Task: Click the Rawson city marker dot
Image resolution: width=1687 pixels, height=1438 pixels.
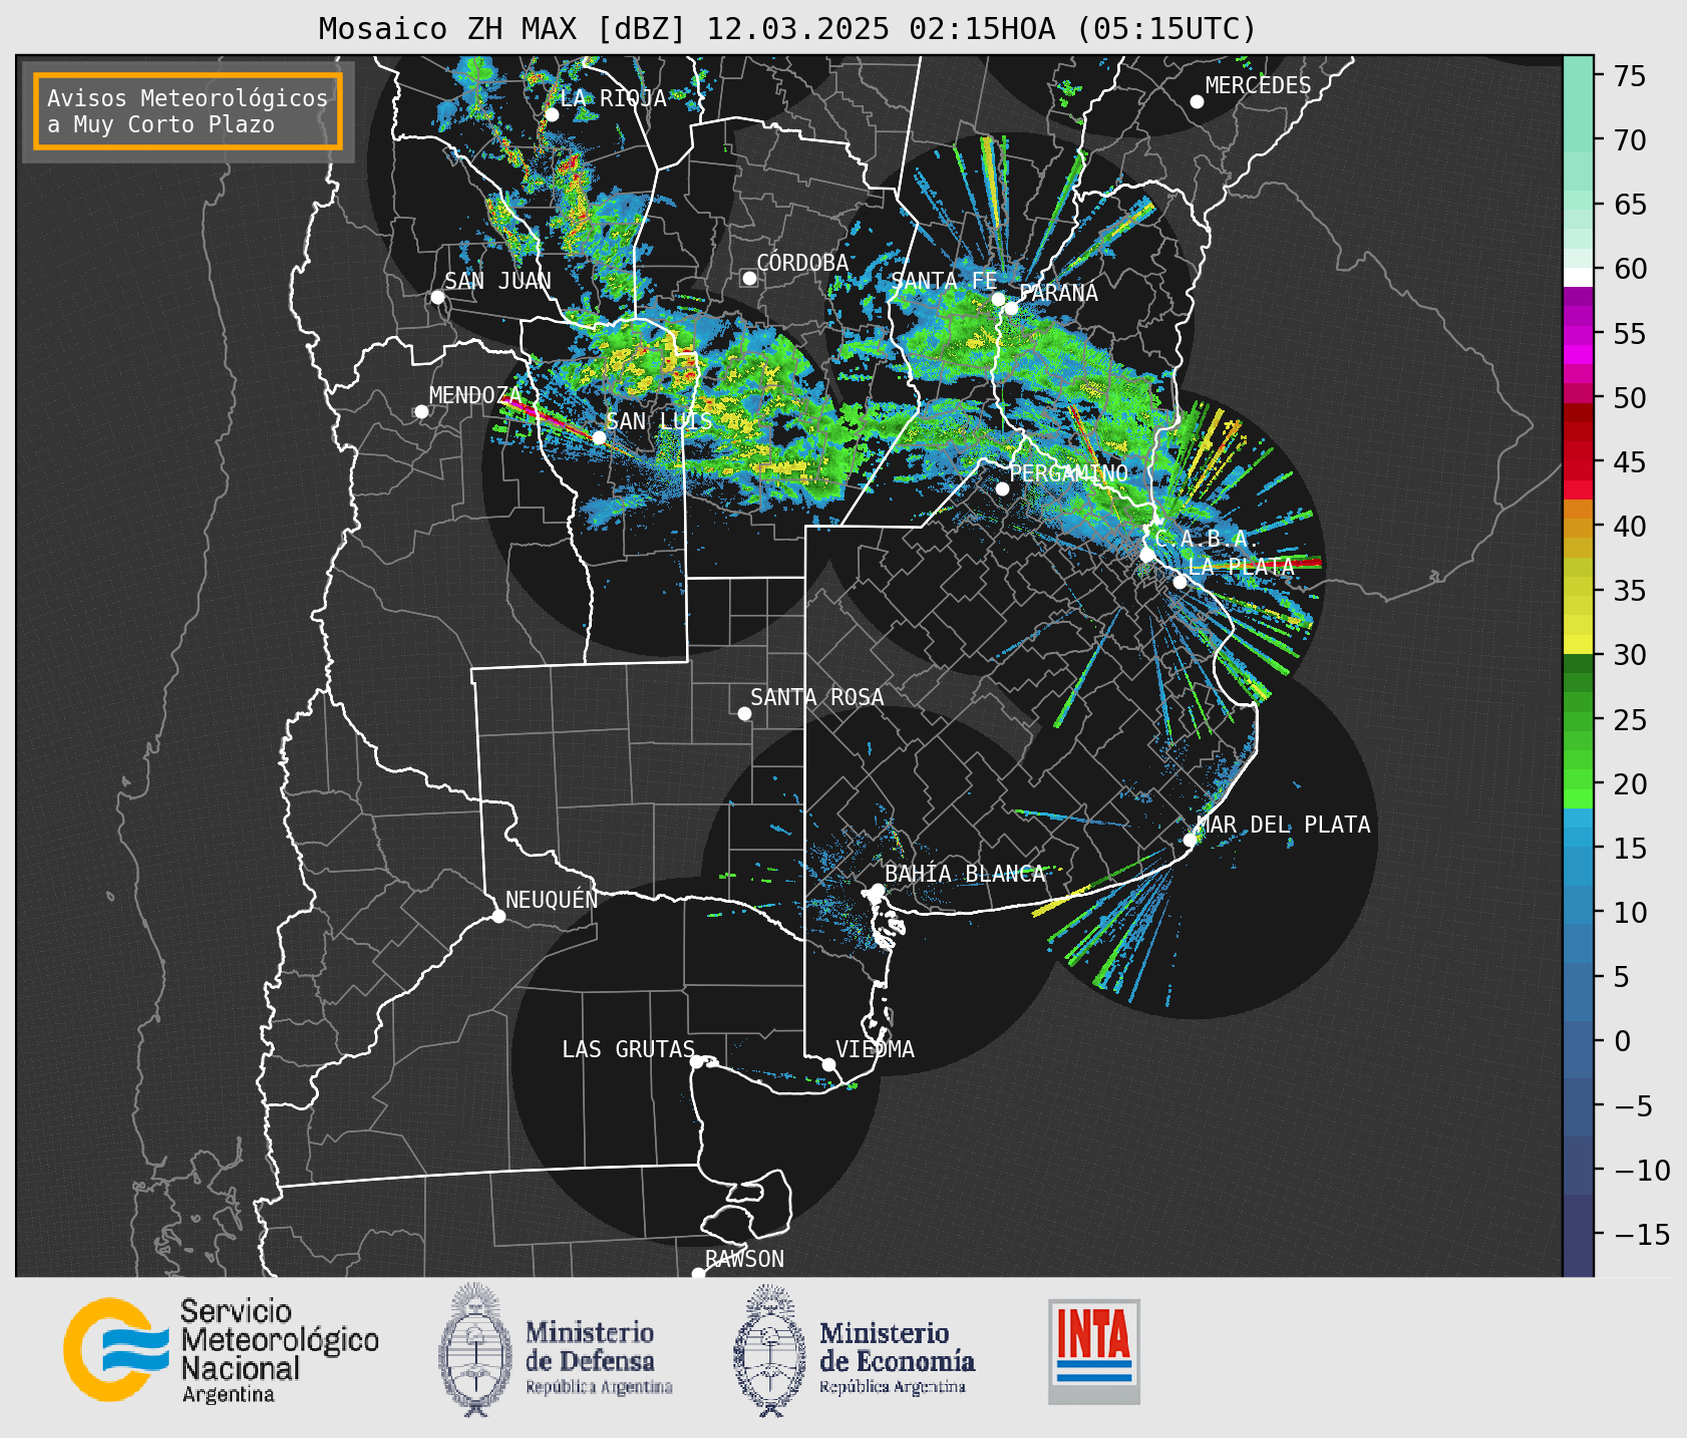Action: [698, 1273]
